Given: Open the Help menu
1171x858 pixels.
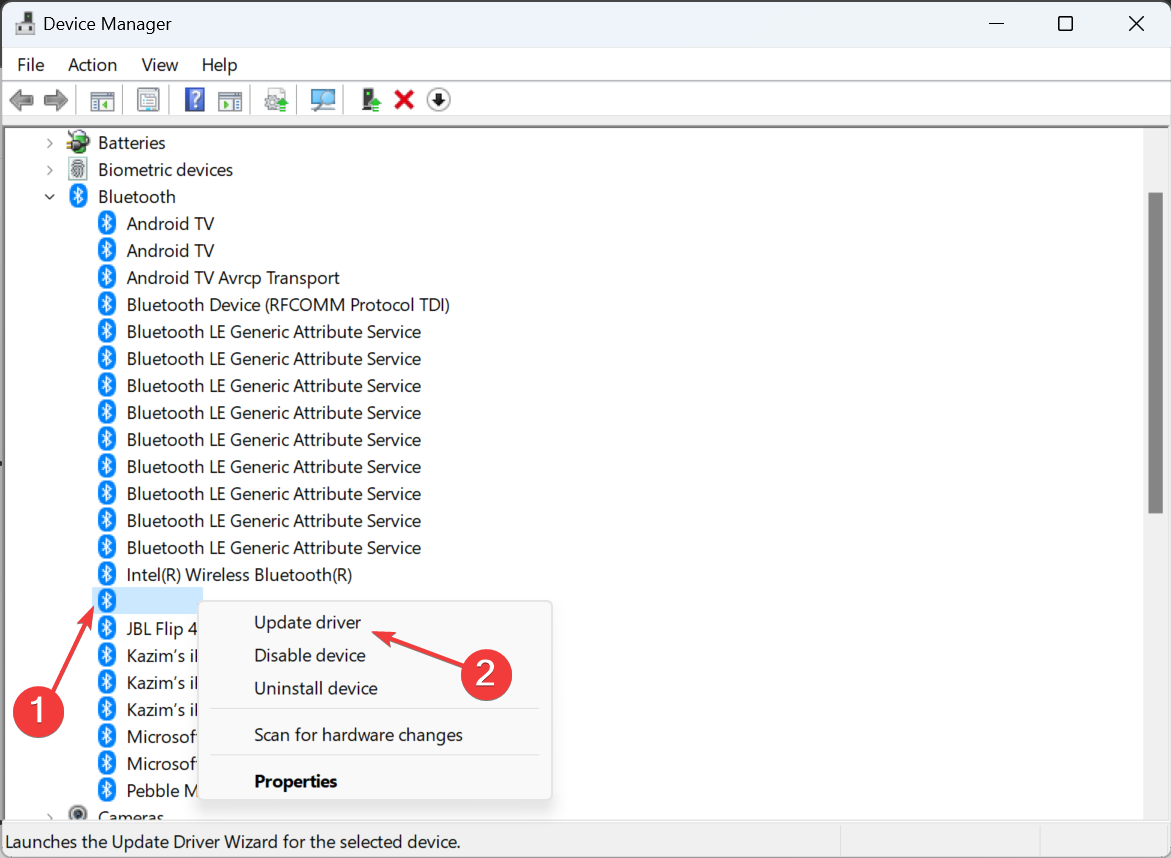Looking at the screenshot, I should point(220,65).
